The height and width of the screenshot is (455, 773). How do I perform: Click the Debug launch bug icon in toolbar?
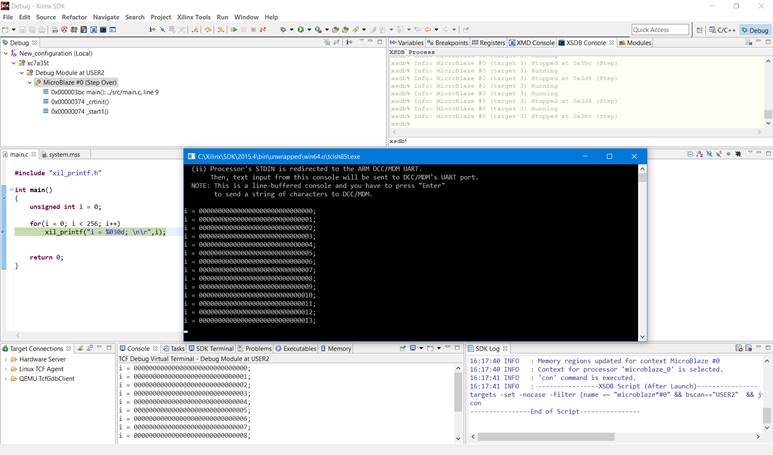(x=284, y=30)
